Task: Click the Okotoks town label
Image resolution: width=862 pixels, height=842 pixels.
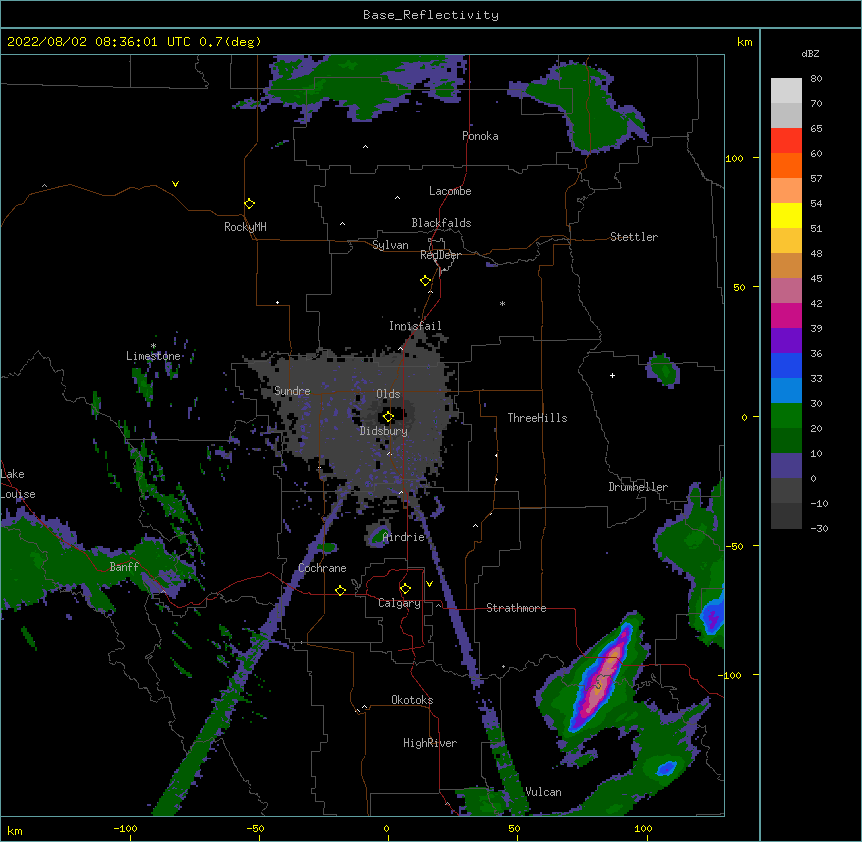Action: (412, 700)
